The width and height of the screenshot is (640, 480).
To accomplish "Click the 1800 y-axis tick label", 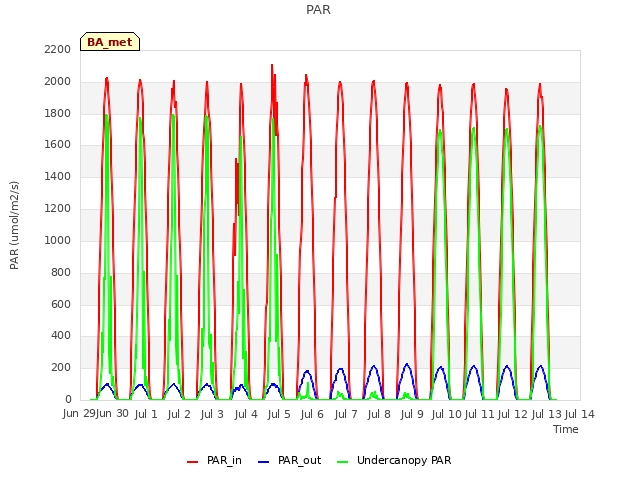I will [x=58, y=113].
